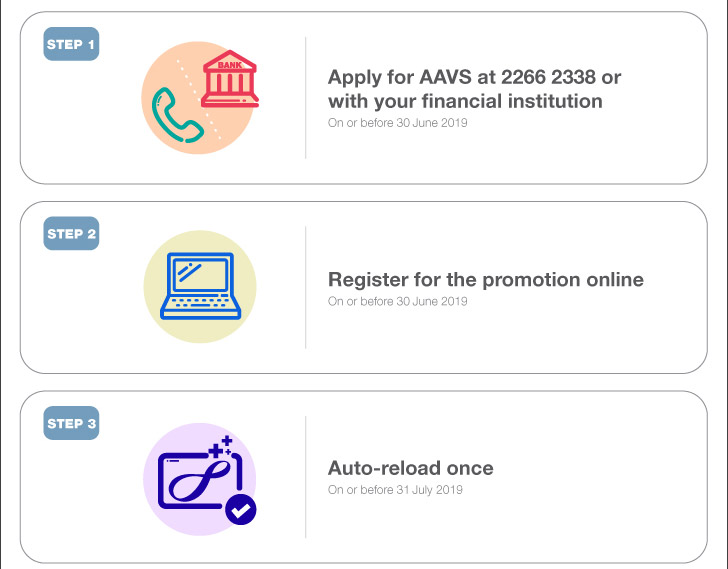Click the red bank building icon

coord(229,78)
